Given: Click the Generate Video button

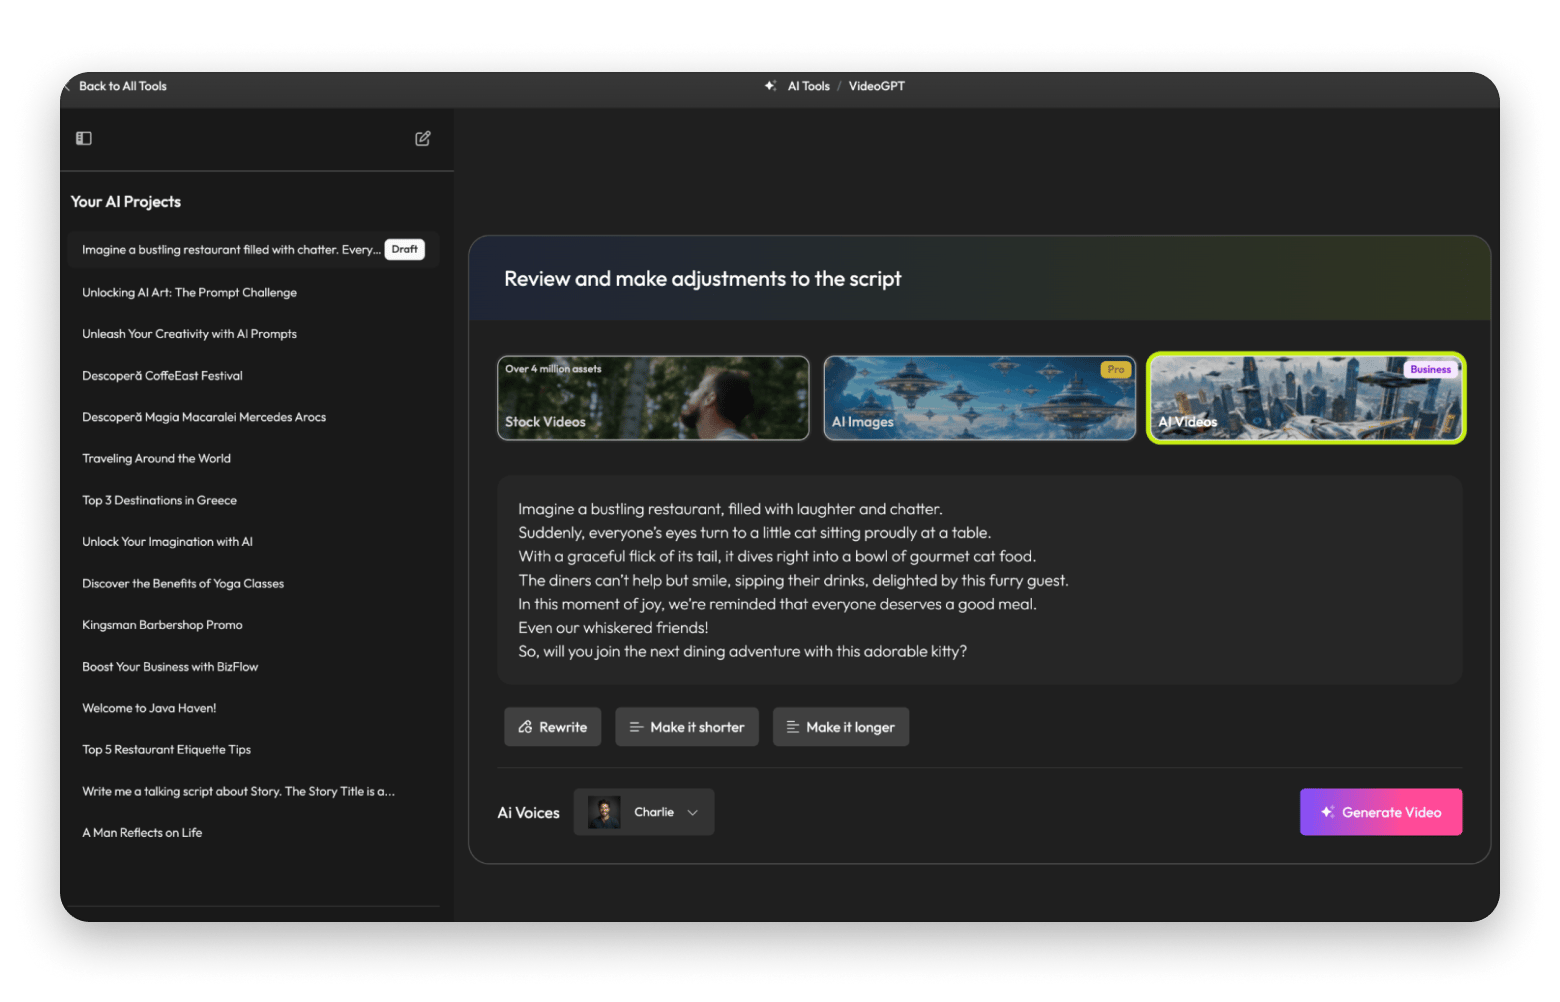Looking at the screenshot, I should click(x=1380, y=812).
